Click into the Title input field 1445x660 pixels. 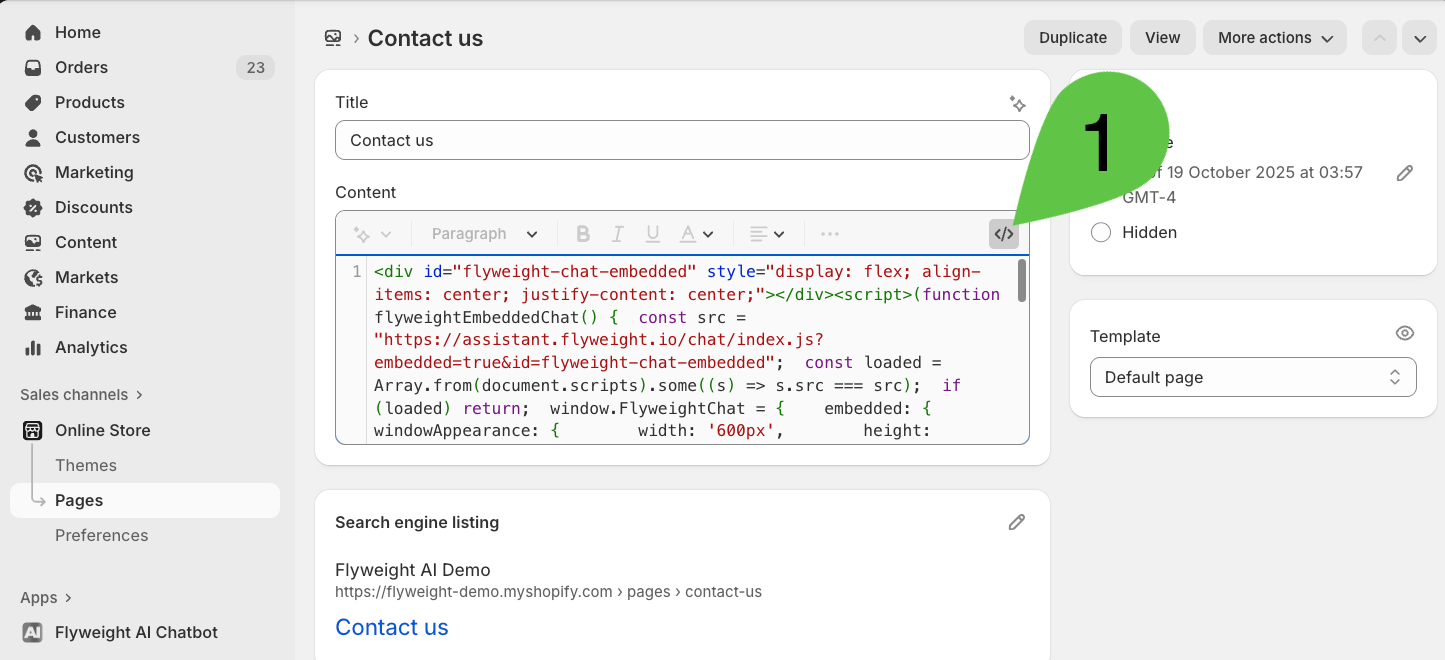click(x=681, y=140)
